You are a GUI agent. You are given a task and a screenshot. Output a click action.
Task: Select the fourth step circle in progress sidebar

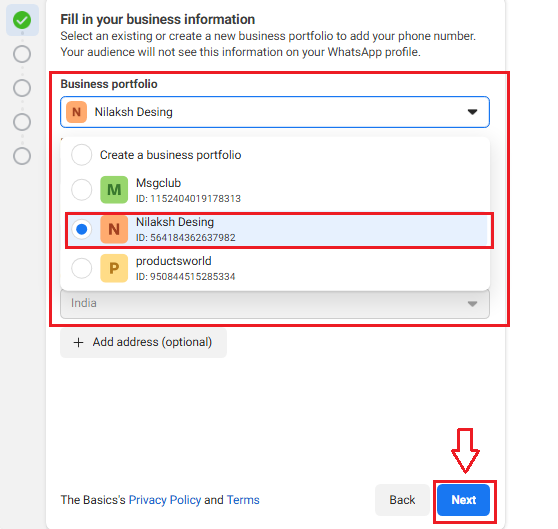22,122
